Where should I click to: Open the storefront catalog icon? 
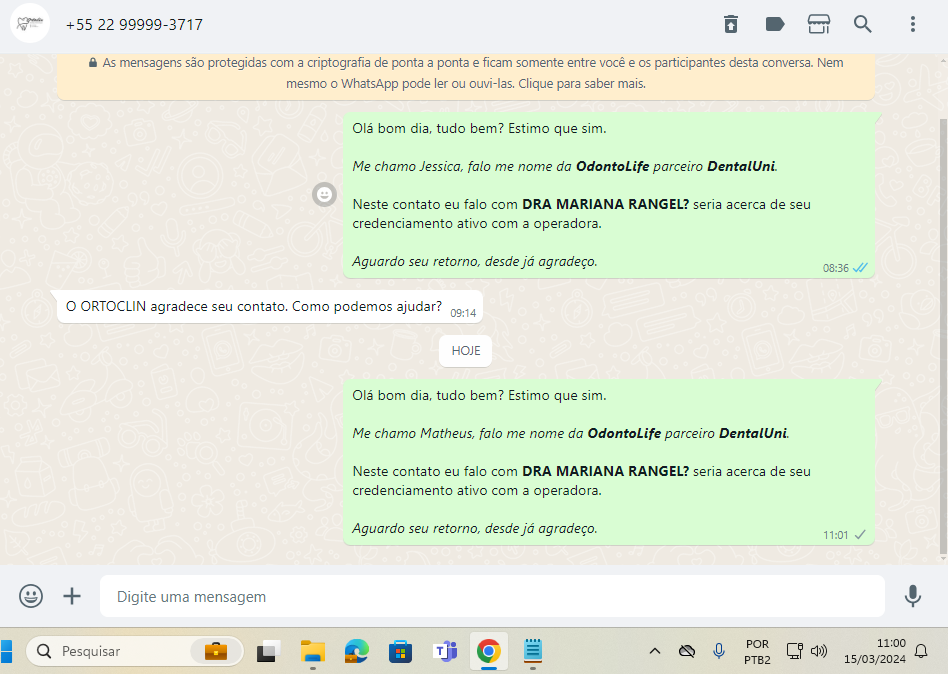pos(819,24)
